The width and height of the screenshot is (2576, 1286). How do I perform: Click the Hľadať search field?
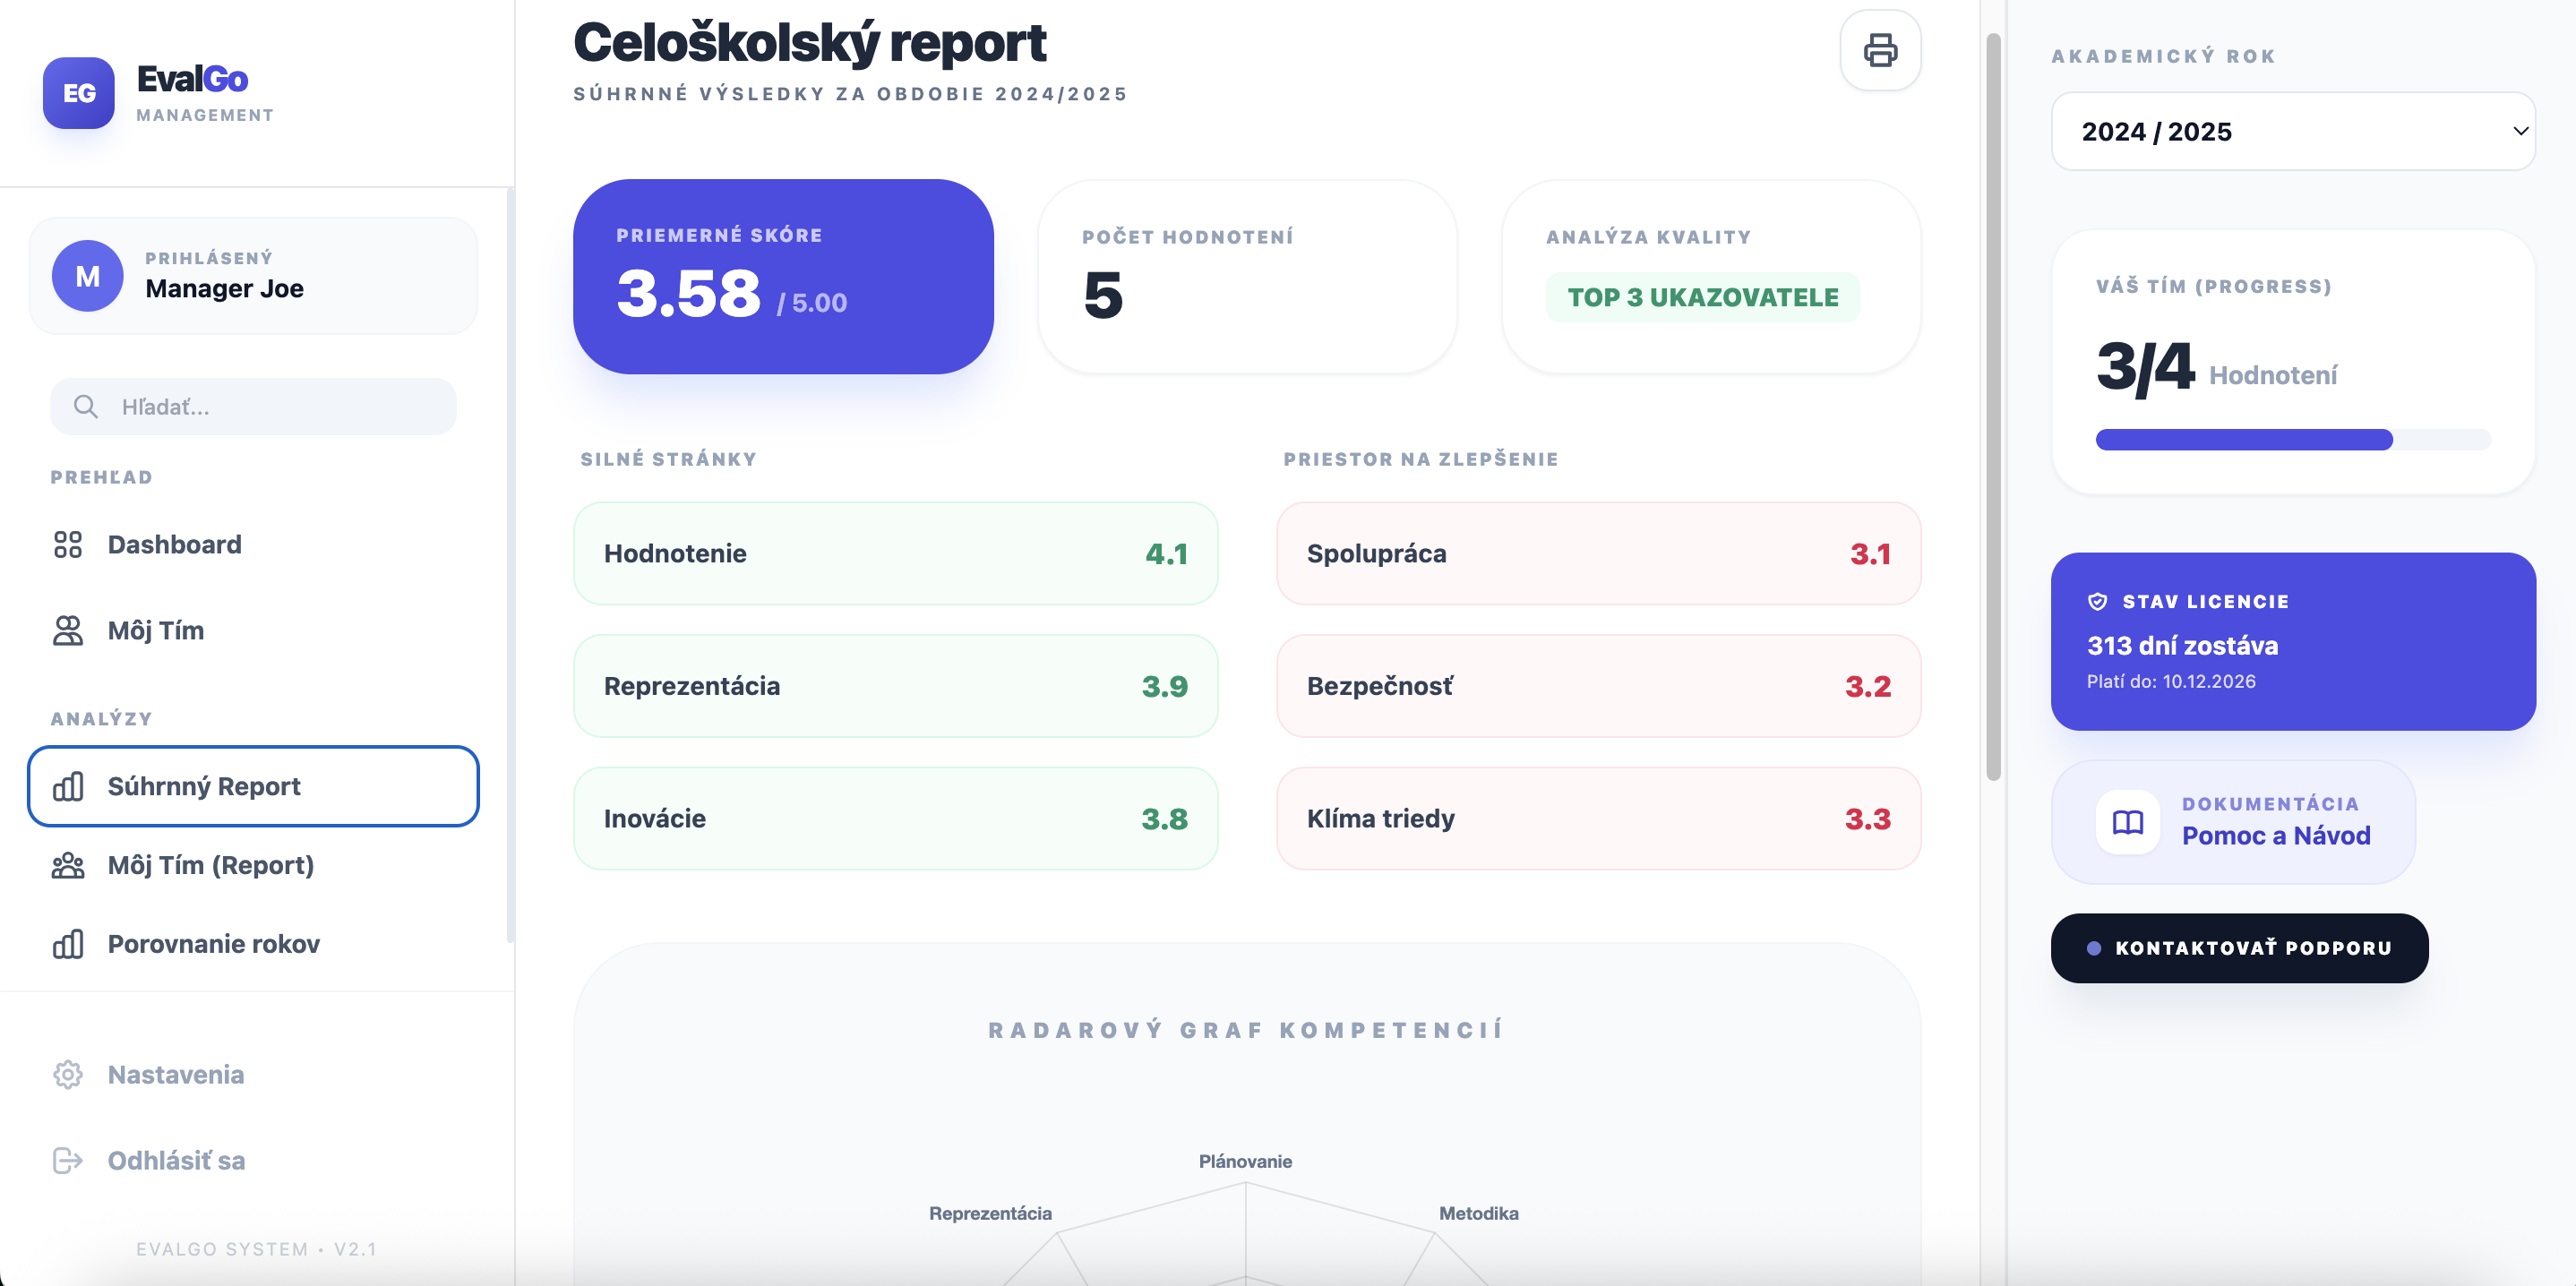point(252,406)
